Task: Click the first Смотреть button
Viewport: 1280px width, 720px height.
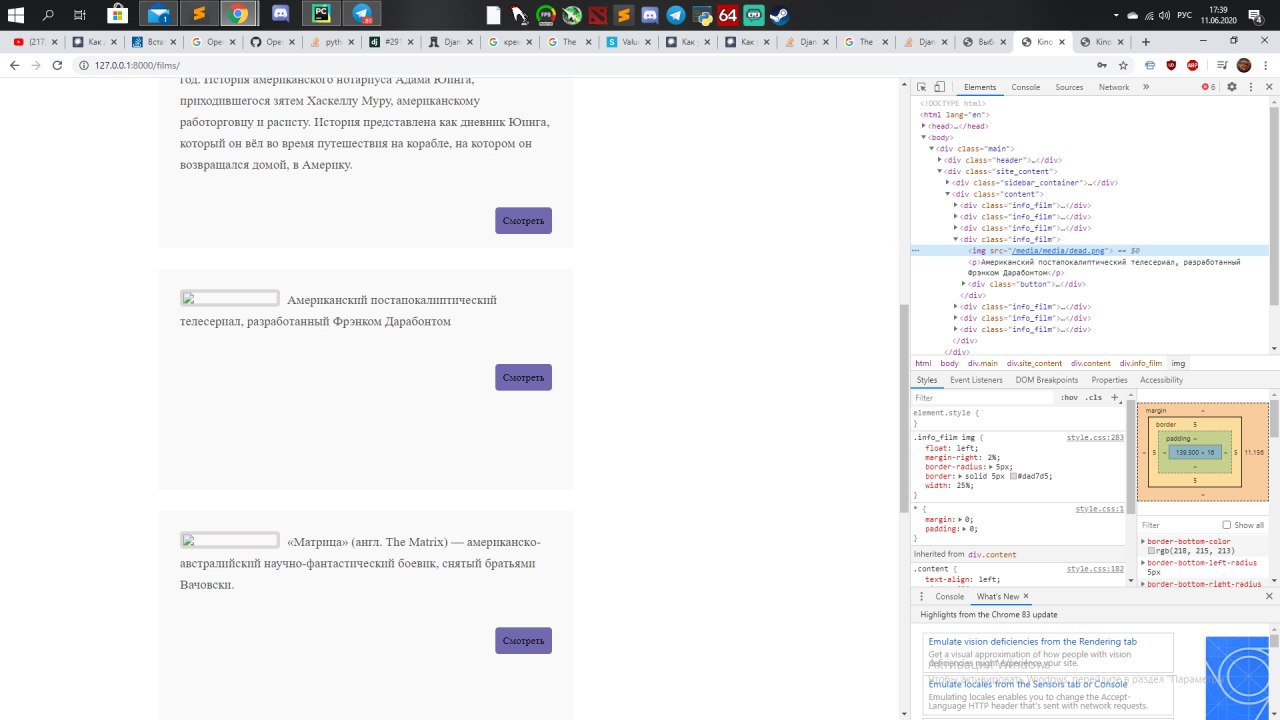Action: 523,220
